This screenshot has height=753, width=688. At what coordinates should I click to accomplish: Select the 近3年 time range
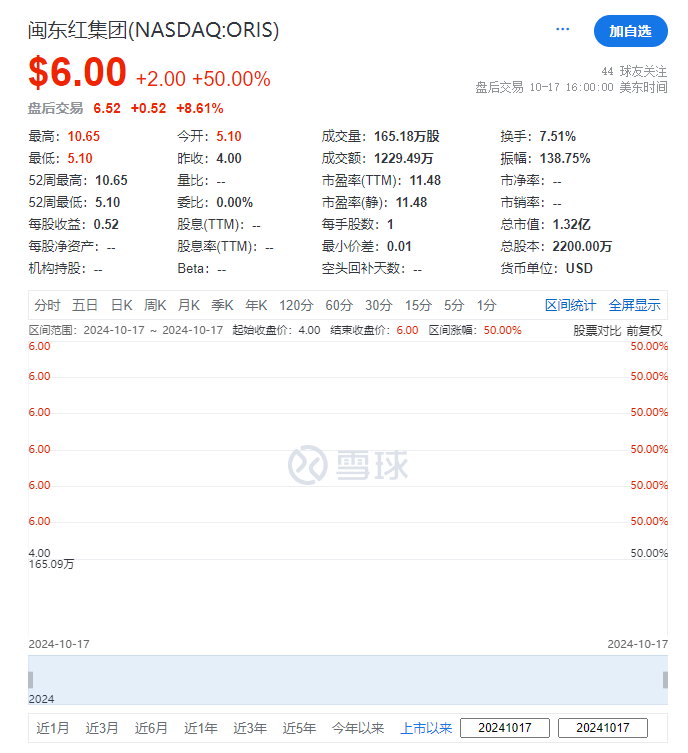(250, 728)
